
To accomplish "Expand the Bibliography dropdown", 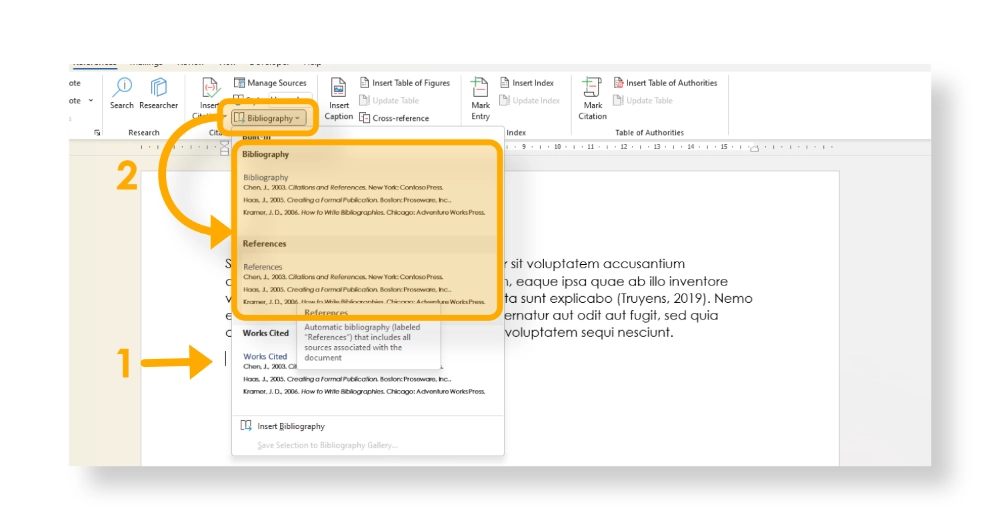I will click(270, 118).
